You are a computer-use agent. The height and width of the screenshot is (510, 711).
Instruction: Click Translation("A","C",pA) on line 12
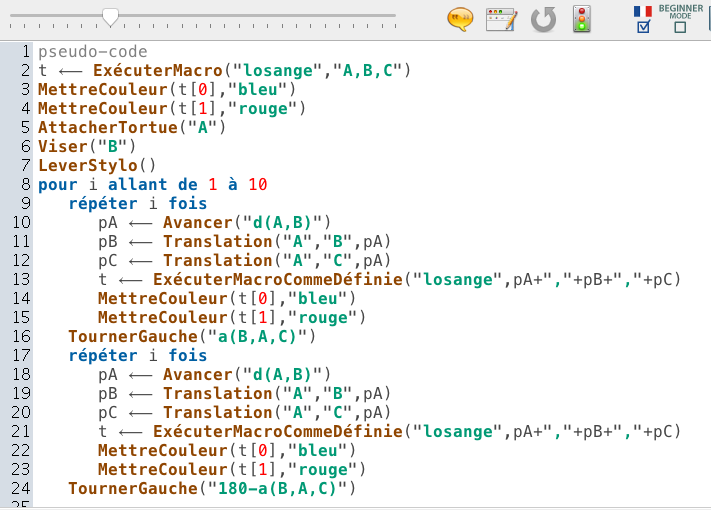tap(277, 261)
